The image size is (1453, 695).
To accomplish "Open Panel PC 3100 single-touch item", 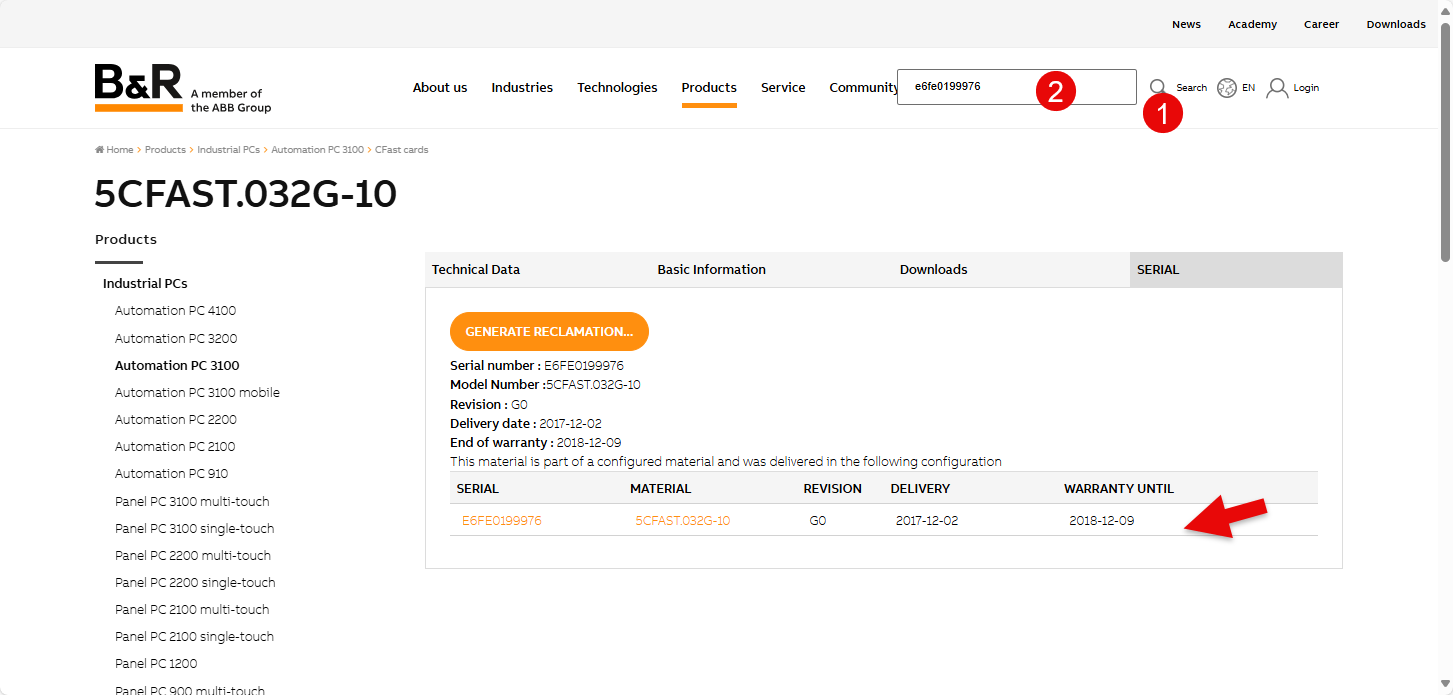I will click(194, 529).
